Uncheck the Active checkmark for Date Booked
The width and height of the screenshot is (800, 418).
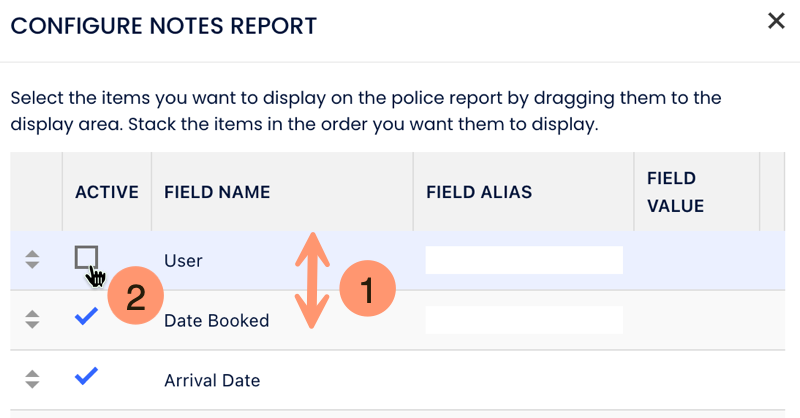[x=87, y=317]
